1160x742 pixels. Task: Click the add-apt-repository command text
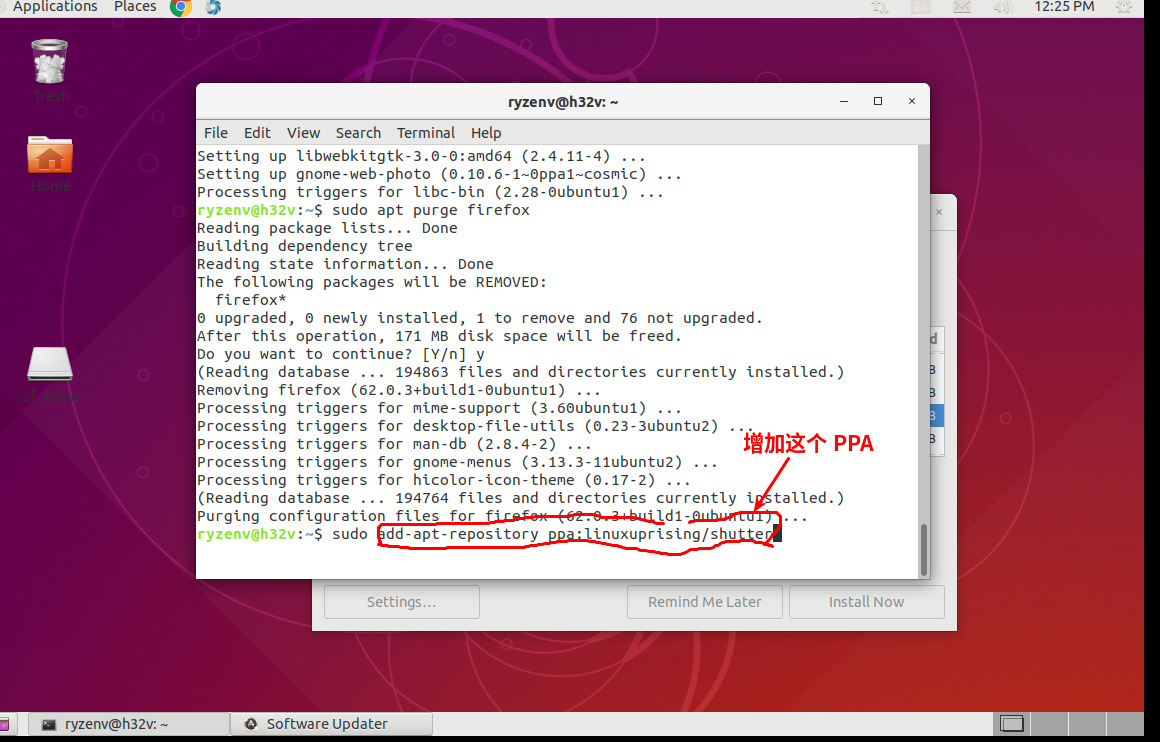pyautogui.click(x=576, y=534)
